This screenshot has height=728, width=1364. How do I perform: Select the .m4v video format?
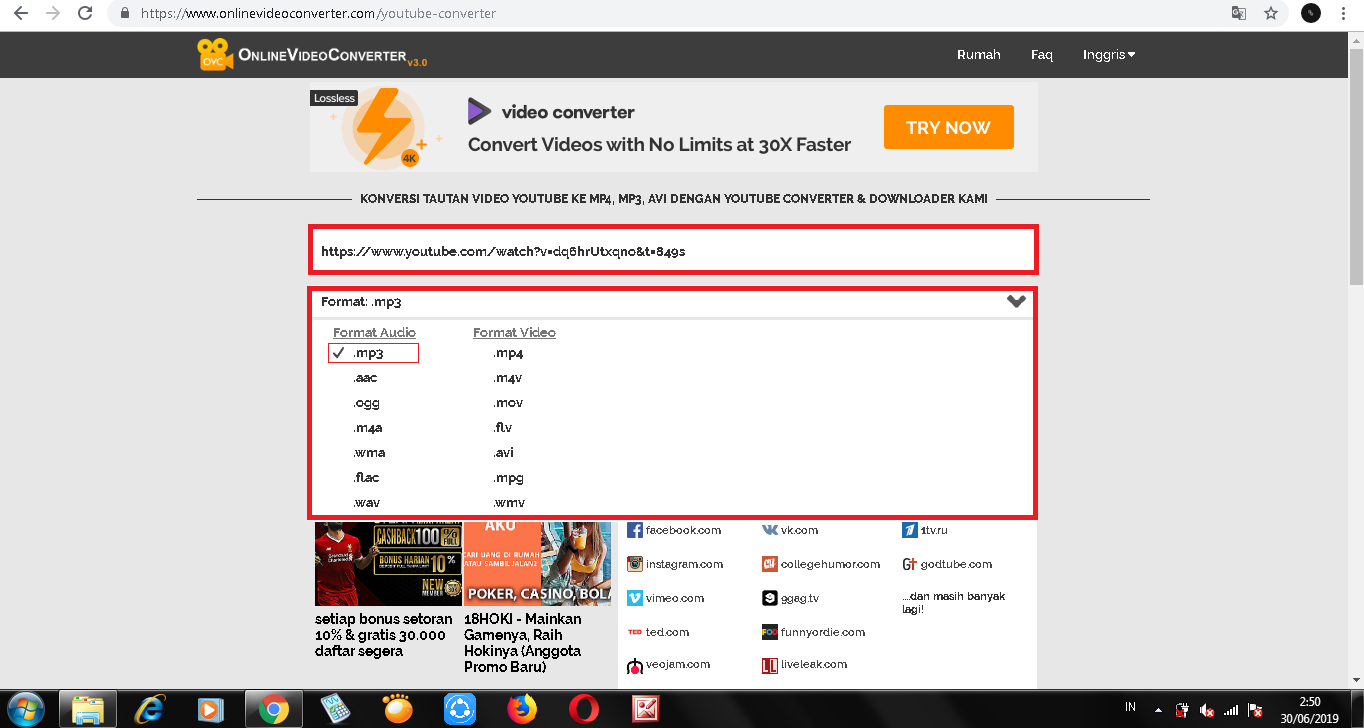(508, 378)
